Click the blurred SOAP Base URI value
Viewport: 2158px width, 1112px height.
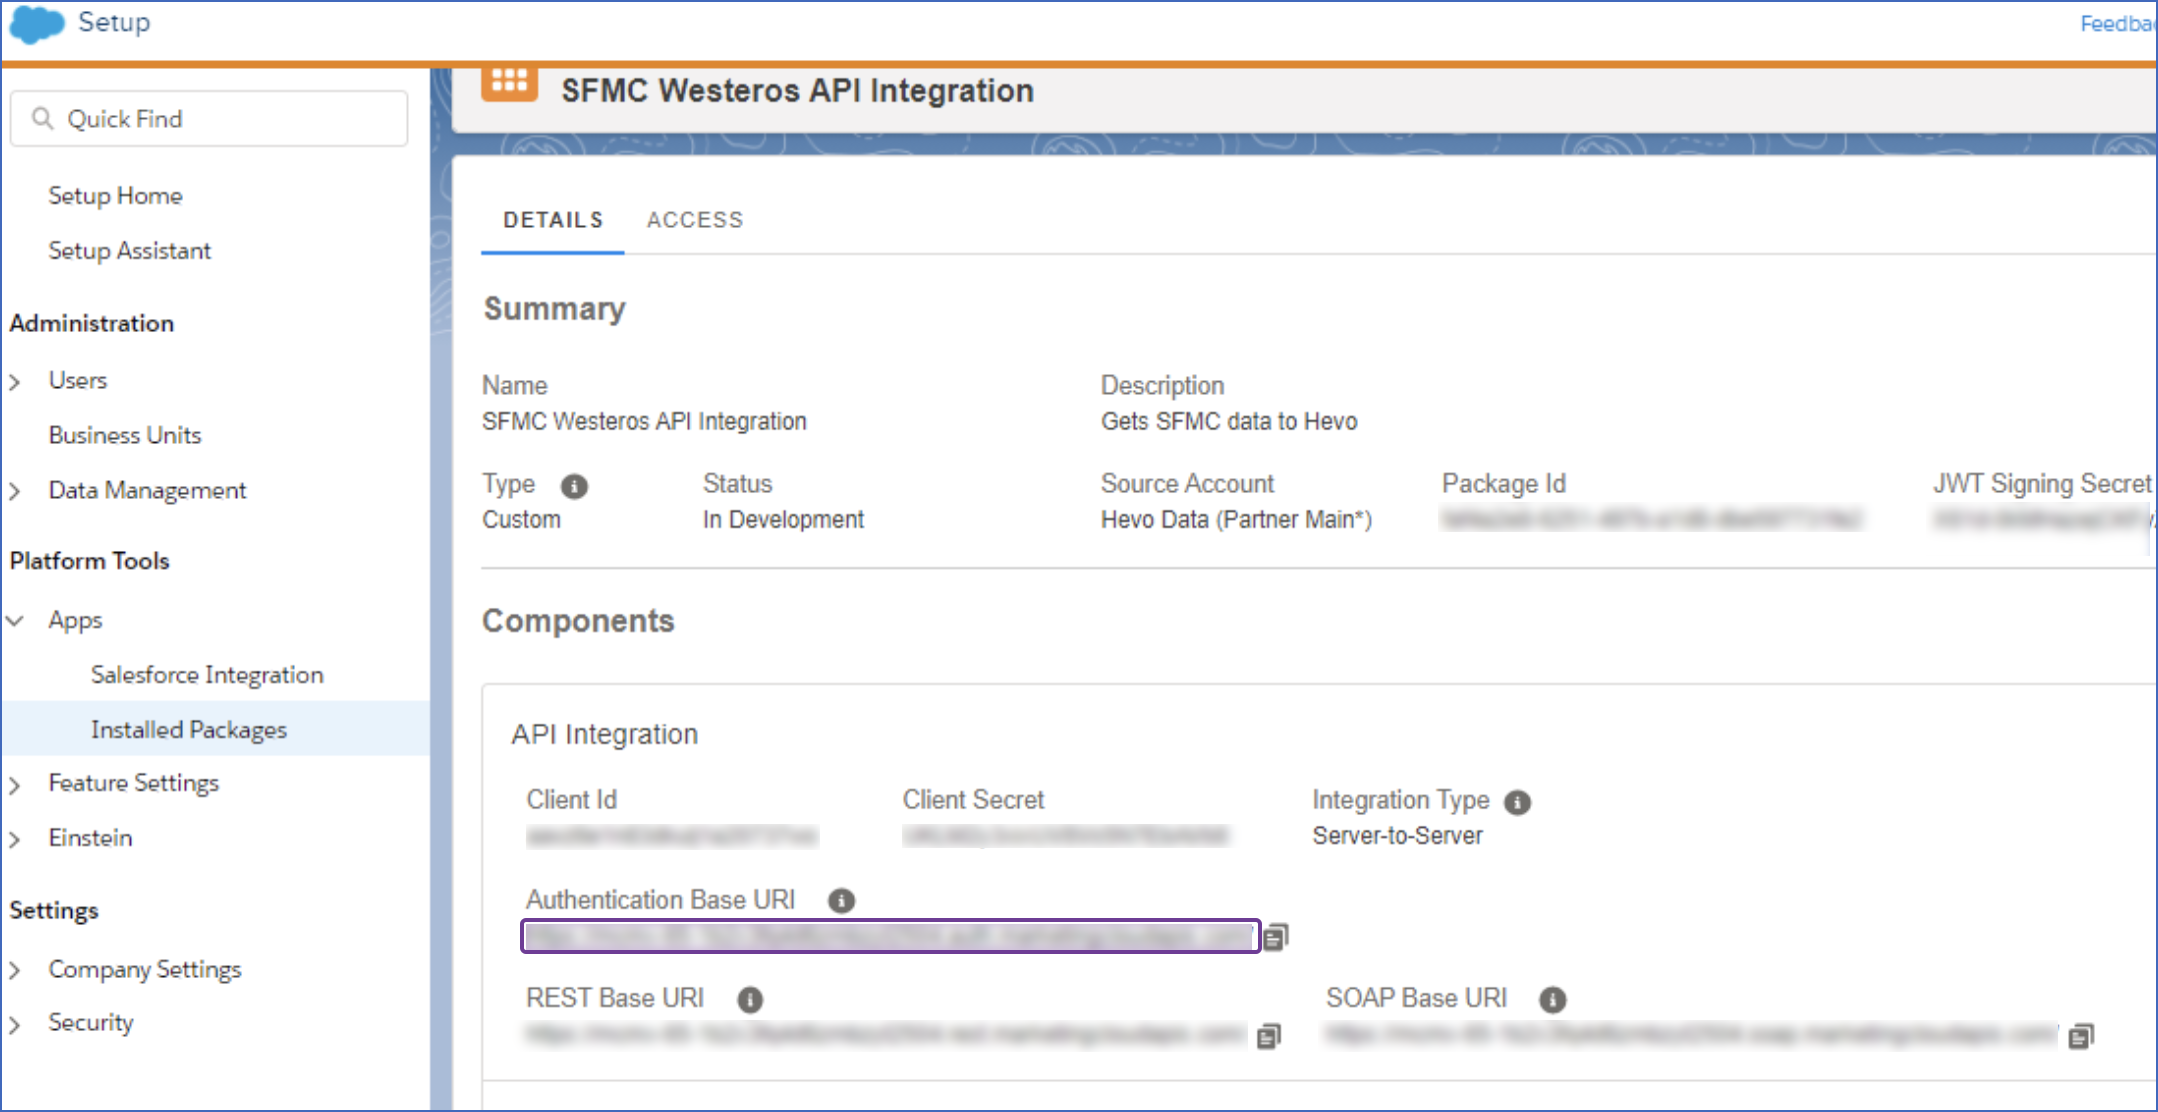(1692, 1035)
